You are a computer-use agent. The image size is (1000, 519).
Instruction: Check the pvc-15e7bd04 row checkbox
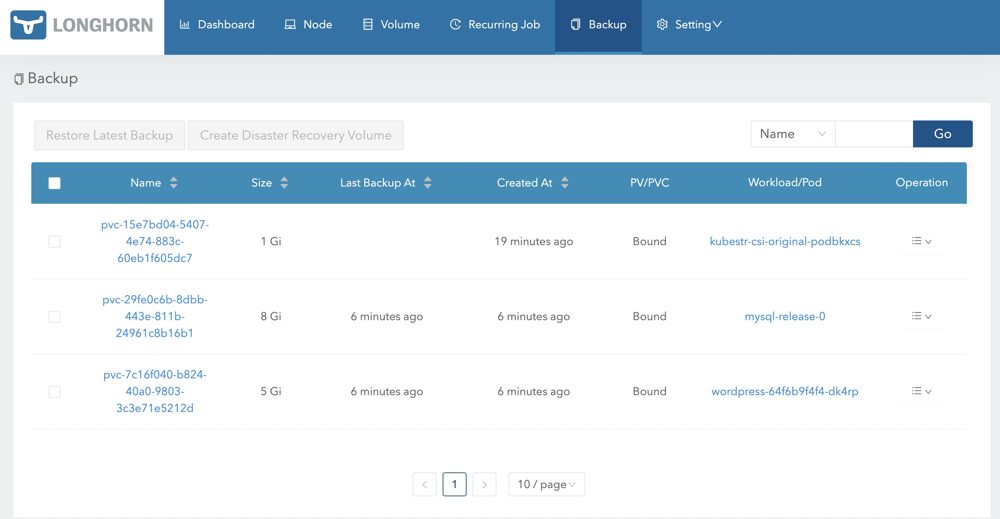55,242
